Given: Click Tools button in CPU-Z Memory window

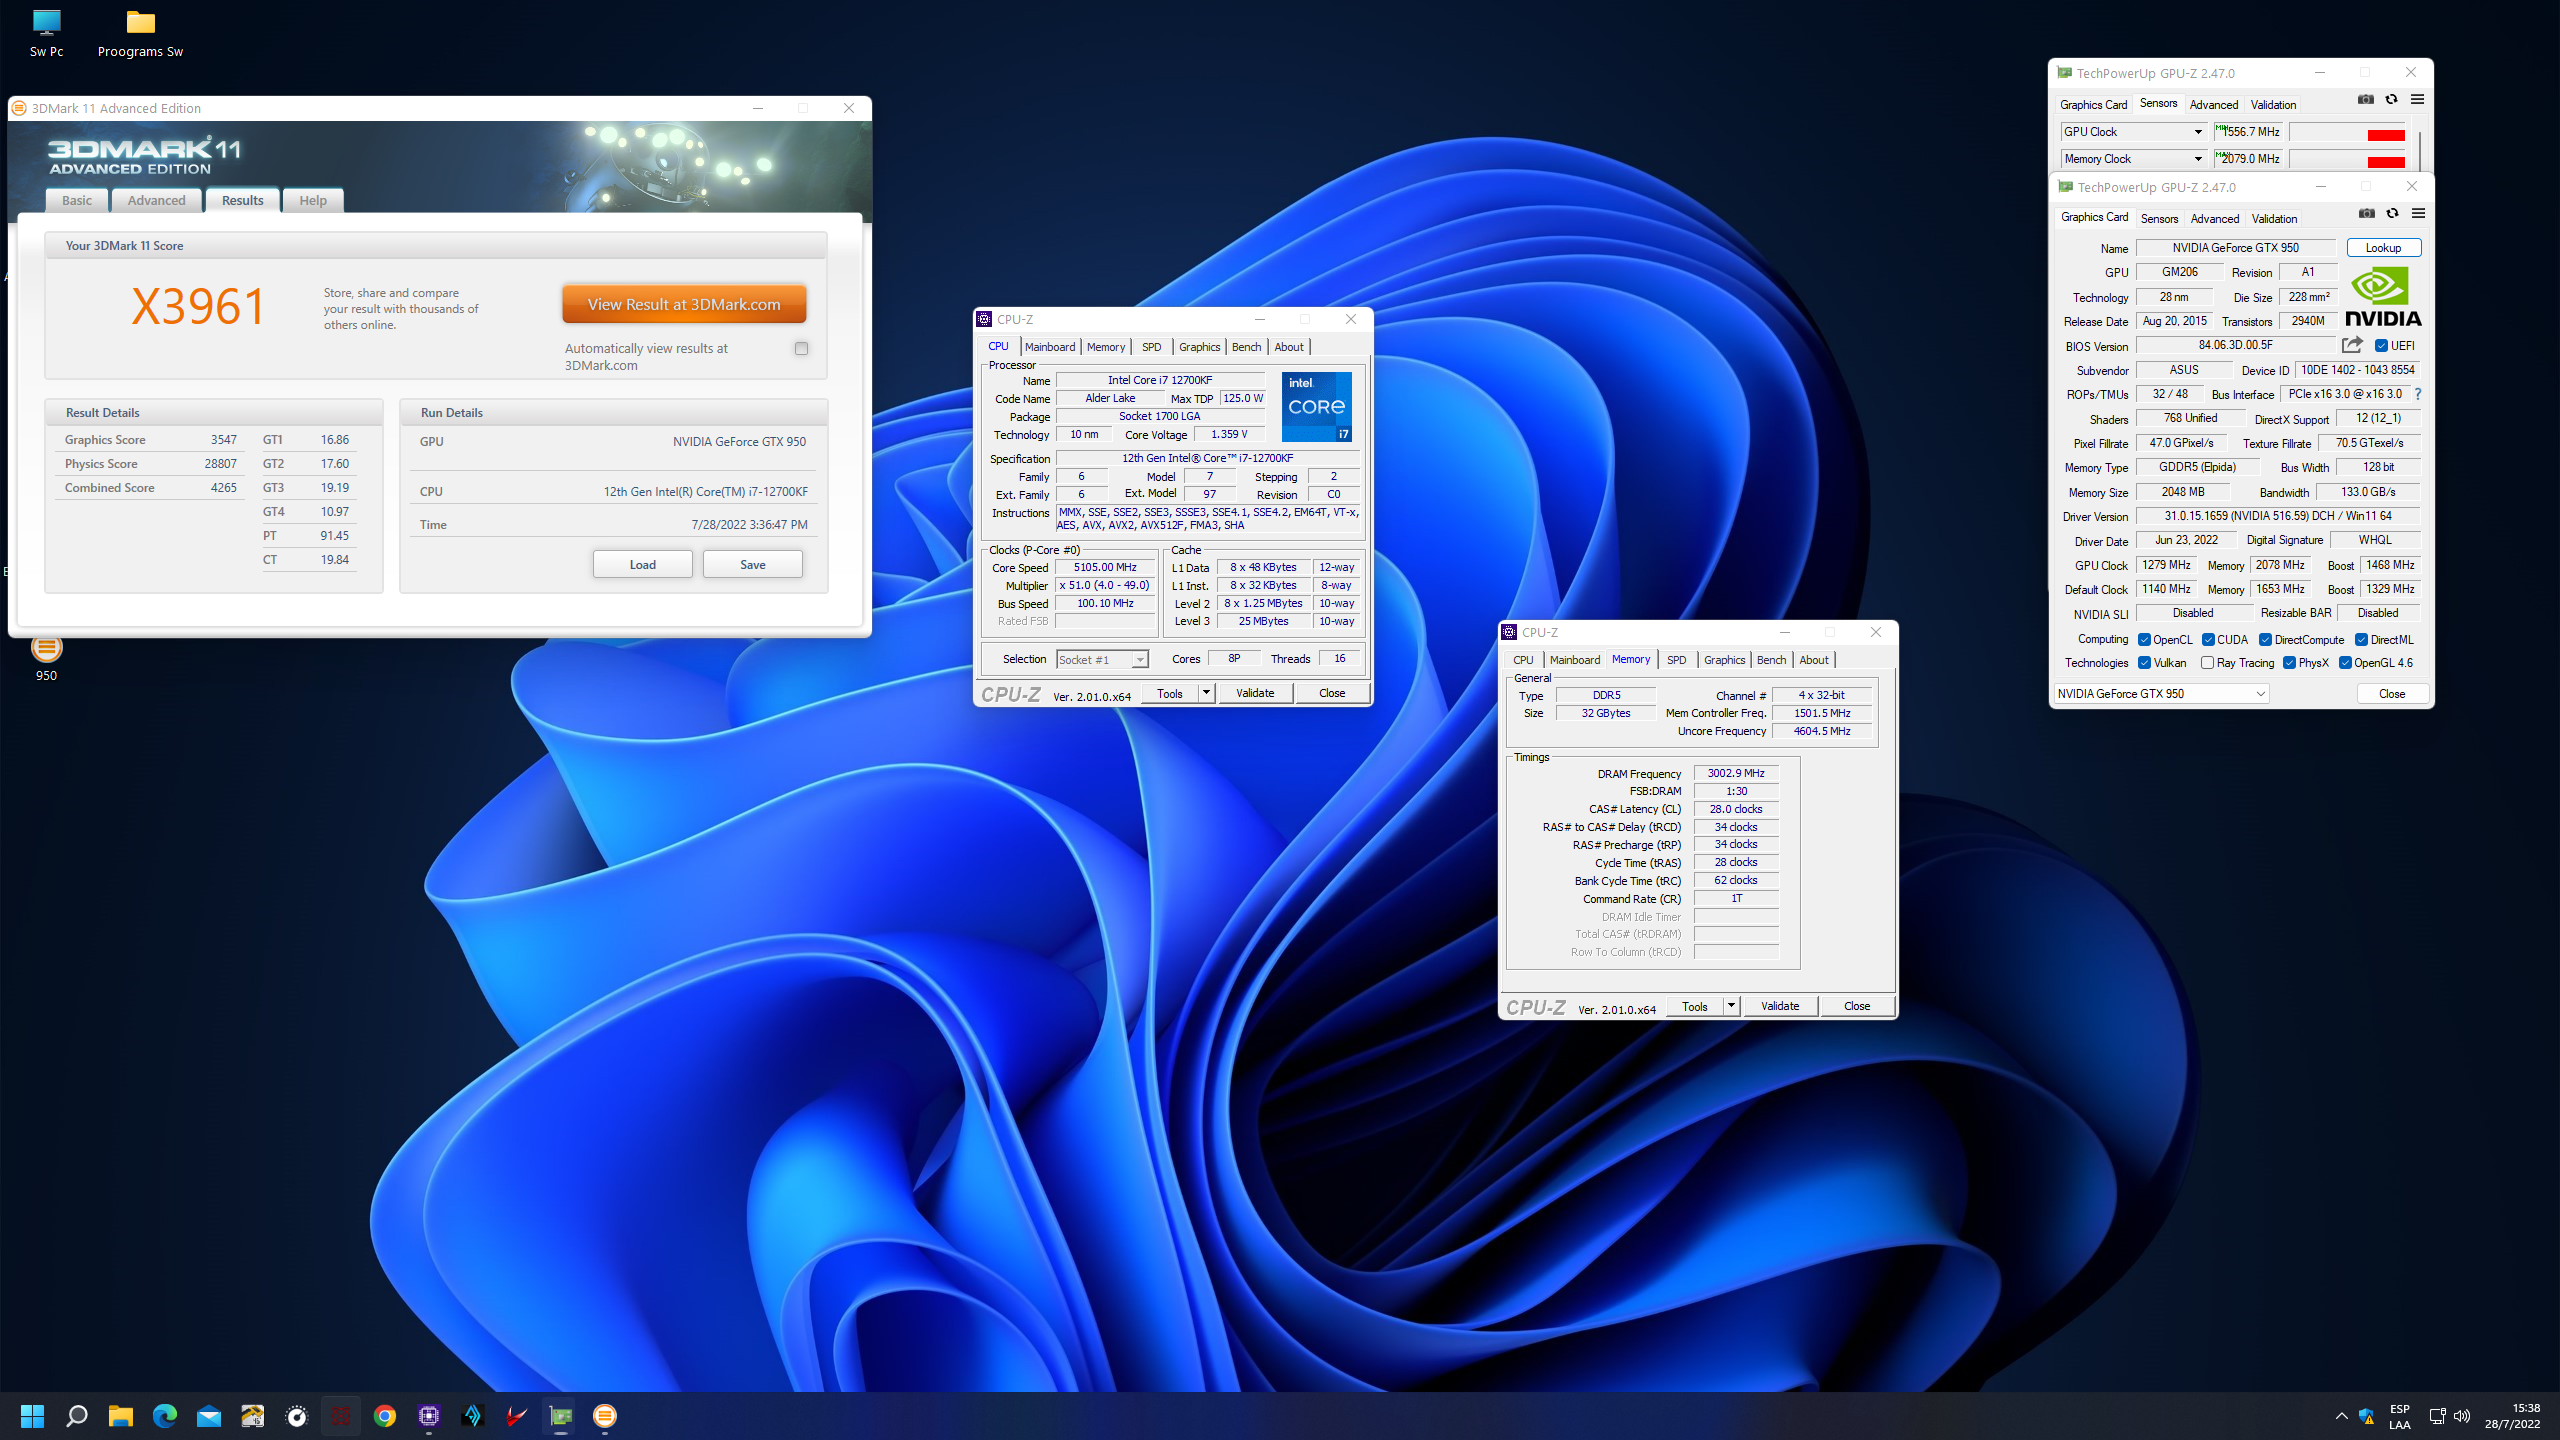Looking at the screenshot, I should 1695,1006.
